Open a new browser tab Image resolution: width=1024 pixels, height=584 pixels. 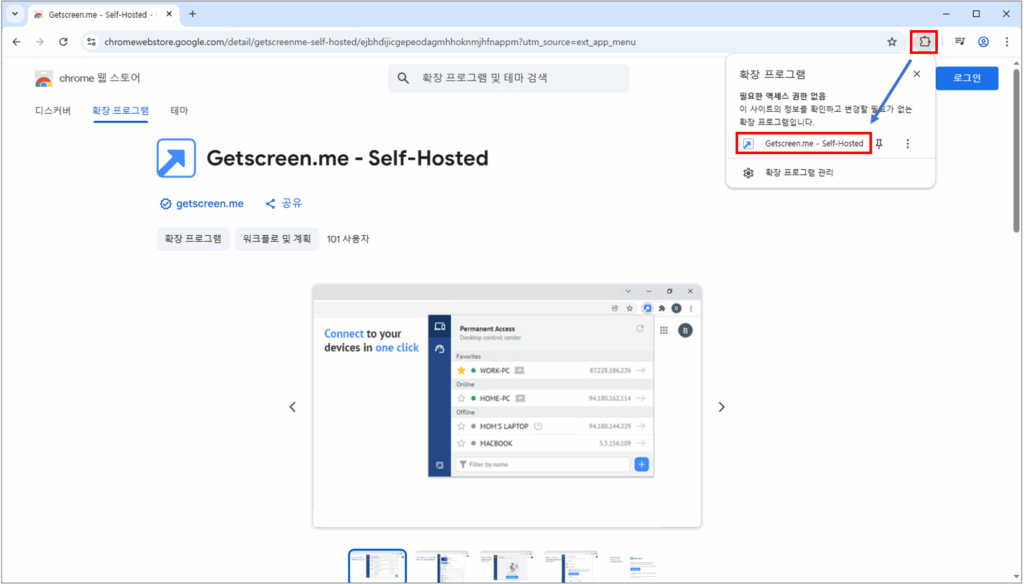pos(192,14)
